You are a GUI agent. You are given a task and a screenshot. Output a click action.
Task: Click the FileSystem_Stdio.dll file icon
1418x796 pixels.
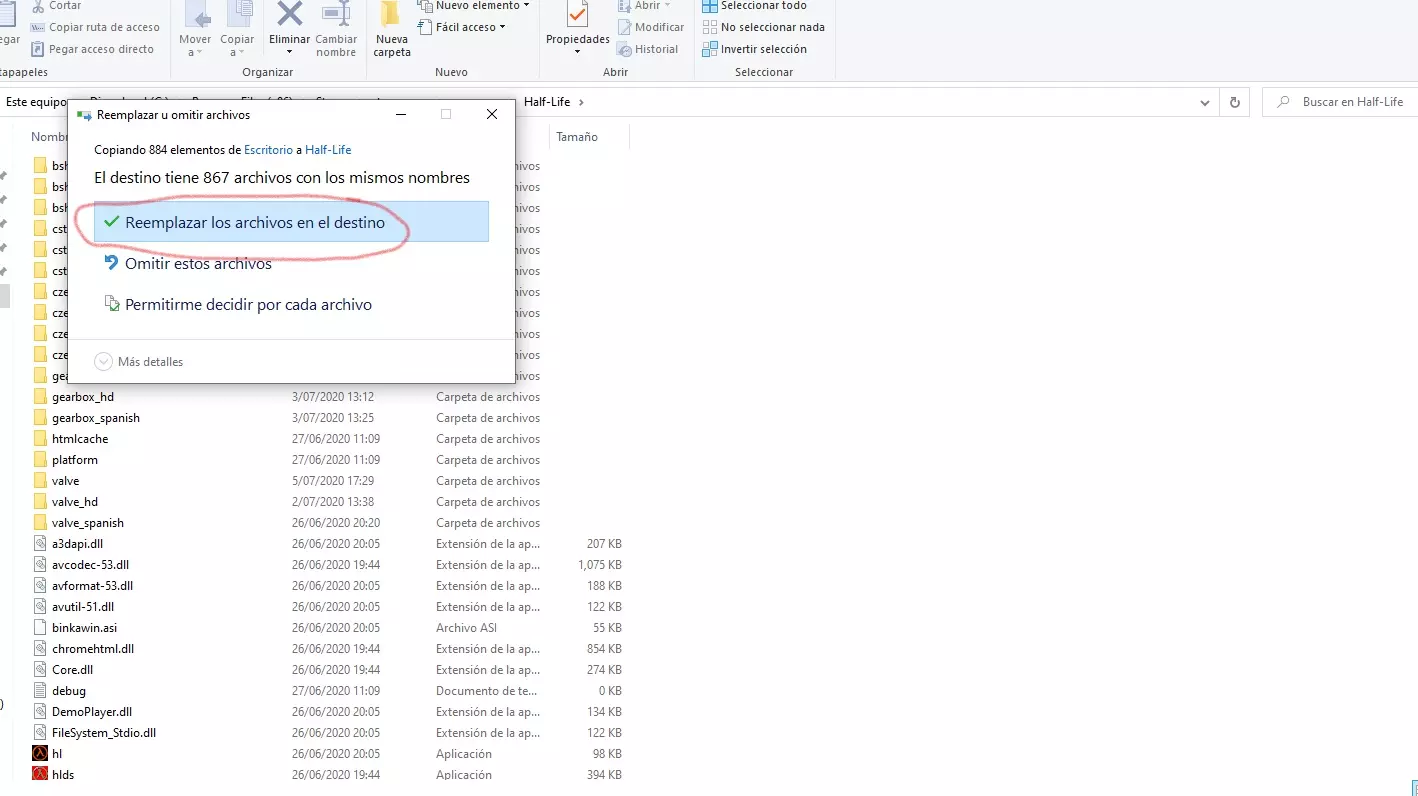[x=40, y=733]
